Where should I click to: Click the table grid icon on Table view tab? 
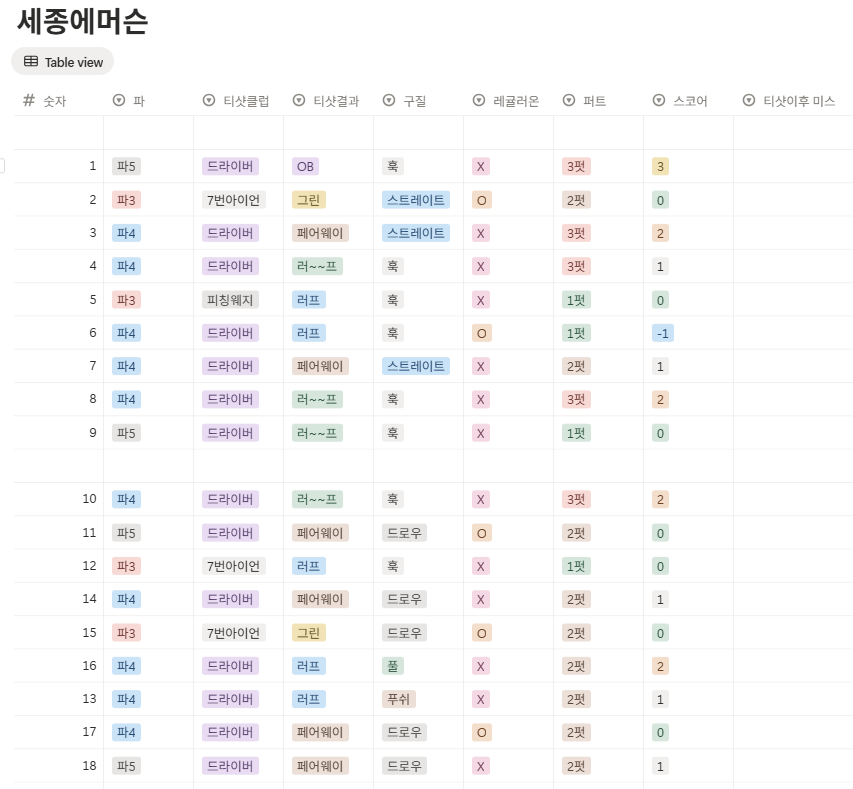31,61
